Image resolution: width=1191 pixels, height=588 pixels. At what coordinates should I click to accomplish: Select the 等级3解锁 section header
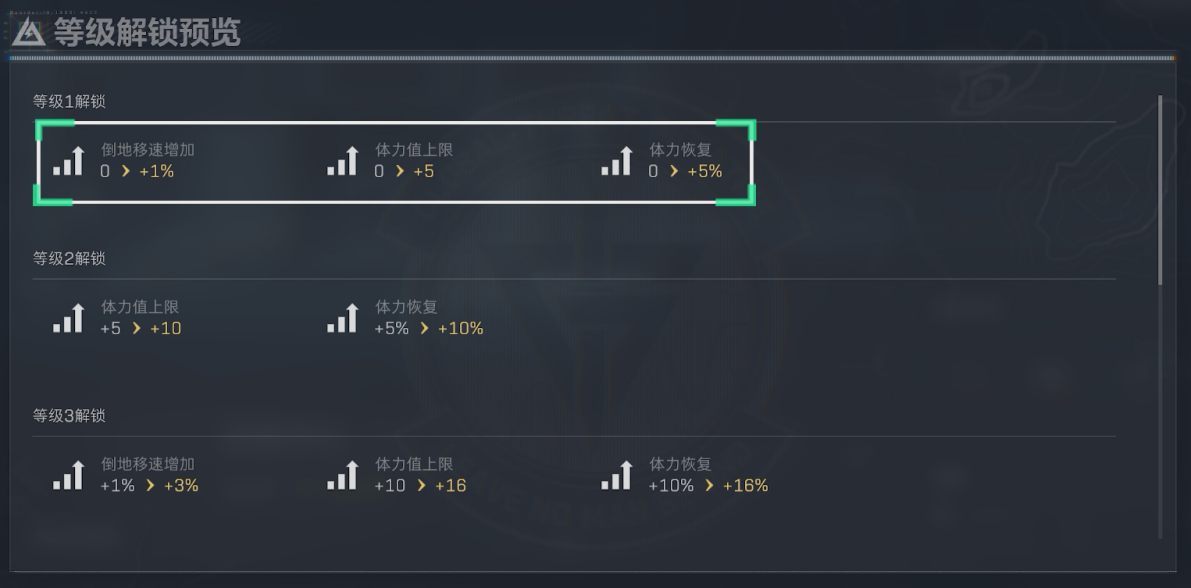pyautogui.click(x=69, y=415)
